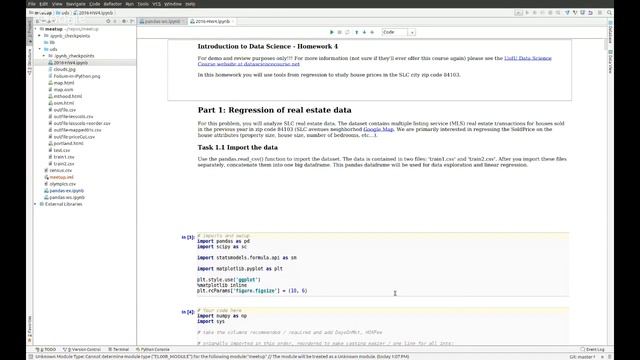Screen dimensions: 640x360
Task: Open the Data View tool window stripe
Action: click(x=610, y=61)
